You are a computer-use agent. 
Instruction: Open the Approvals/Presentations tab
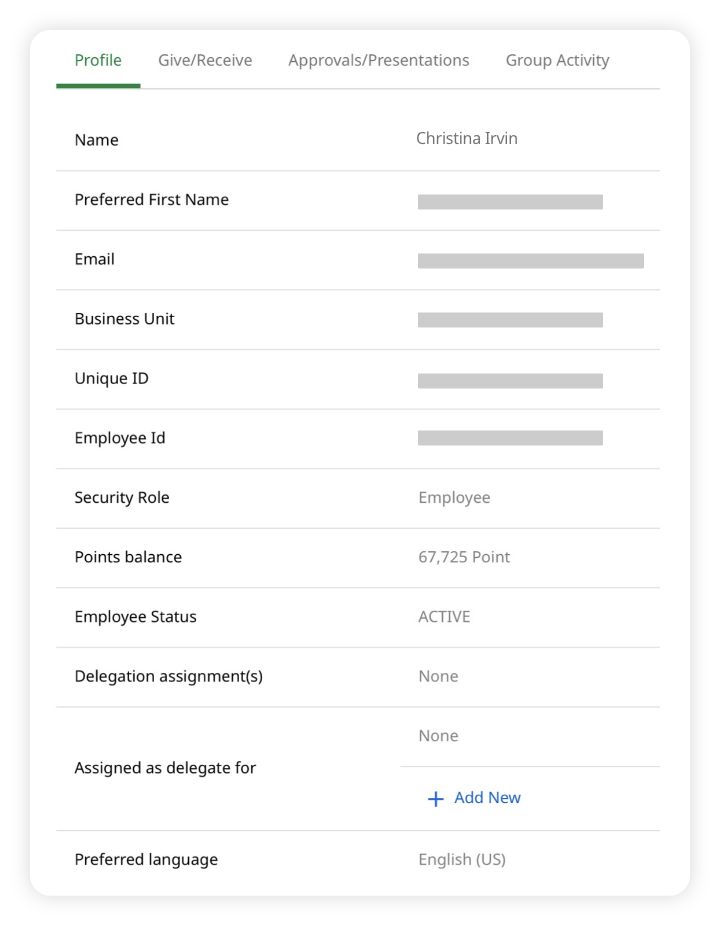378,60
